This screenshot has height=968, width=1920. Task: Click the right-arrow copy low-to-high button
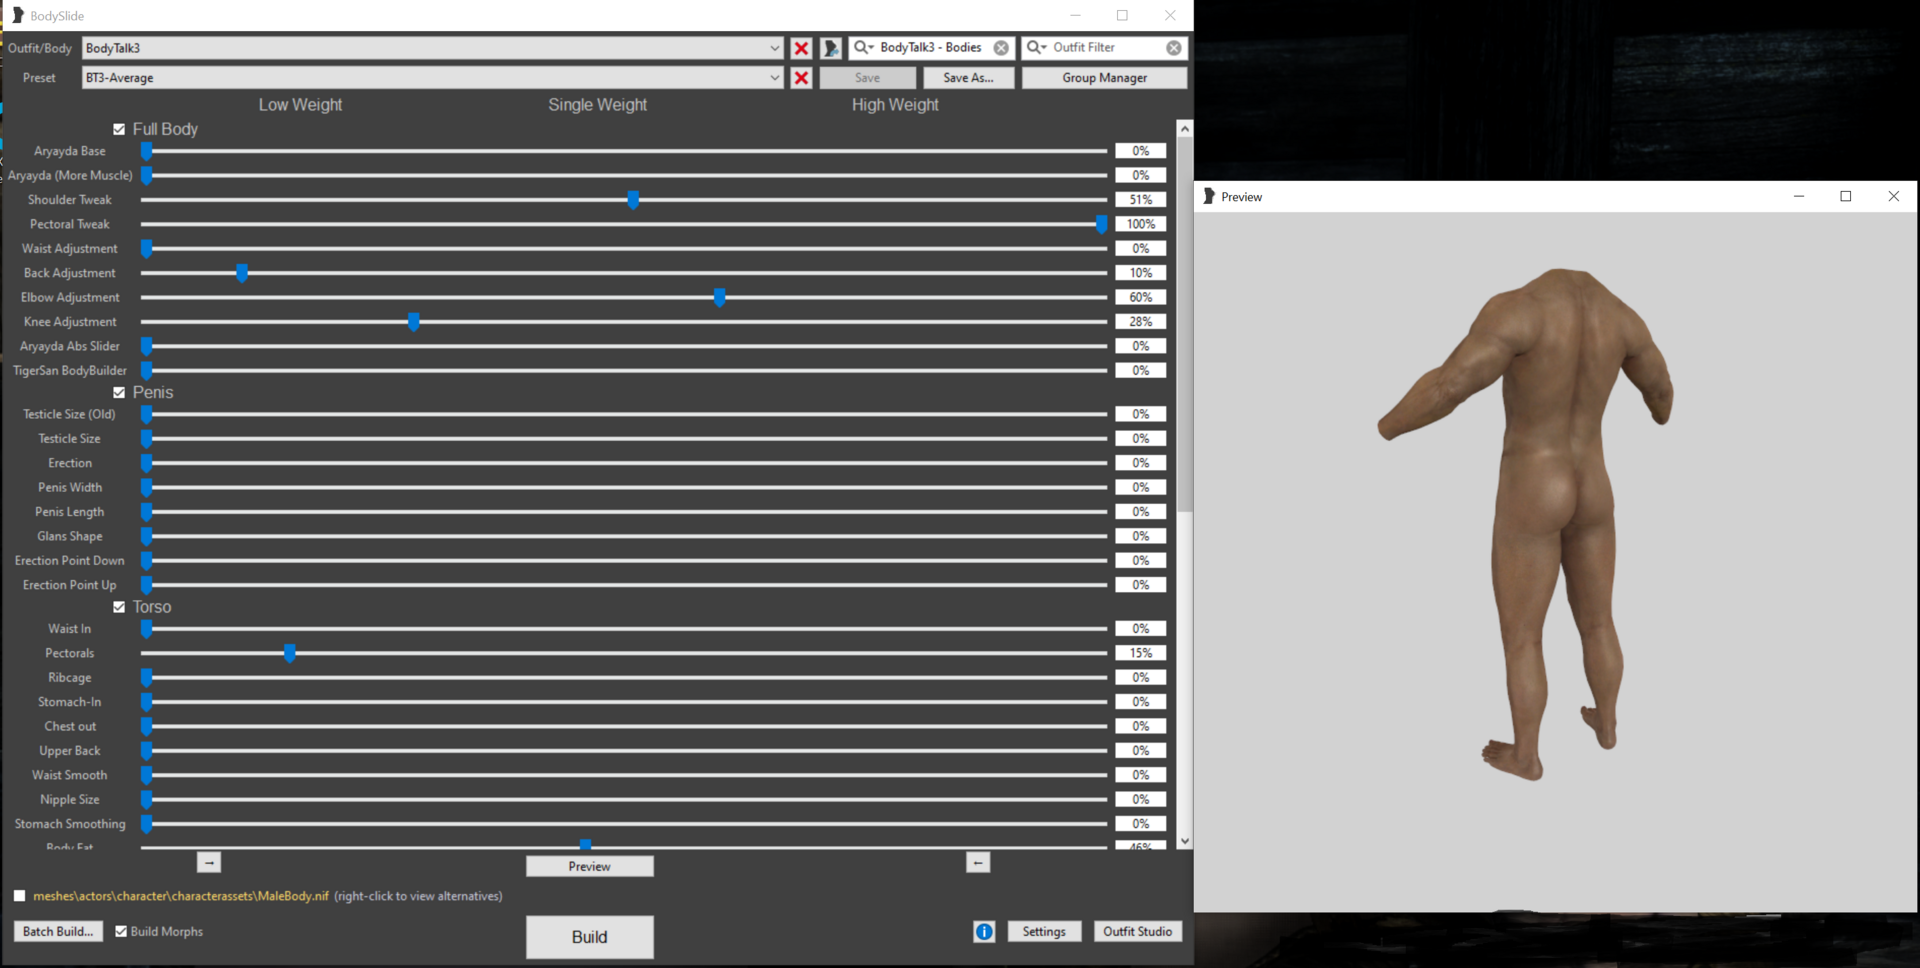(x=209, y=862)
